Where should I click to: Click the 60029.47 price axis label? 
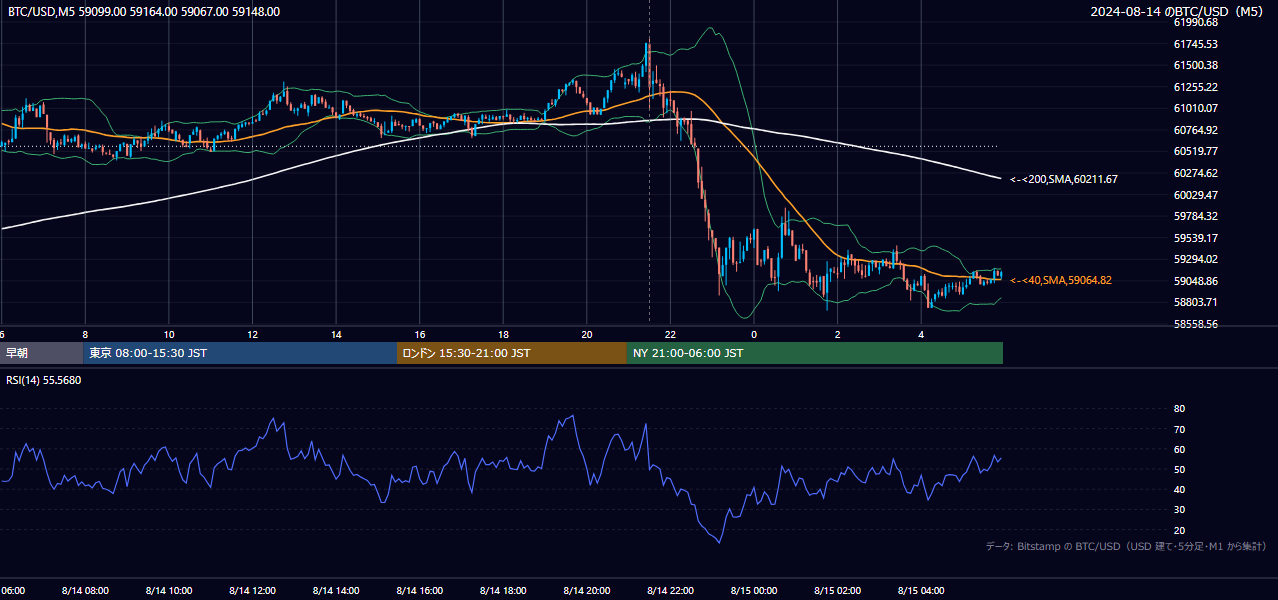click(1195, 195)
